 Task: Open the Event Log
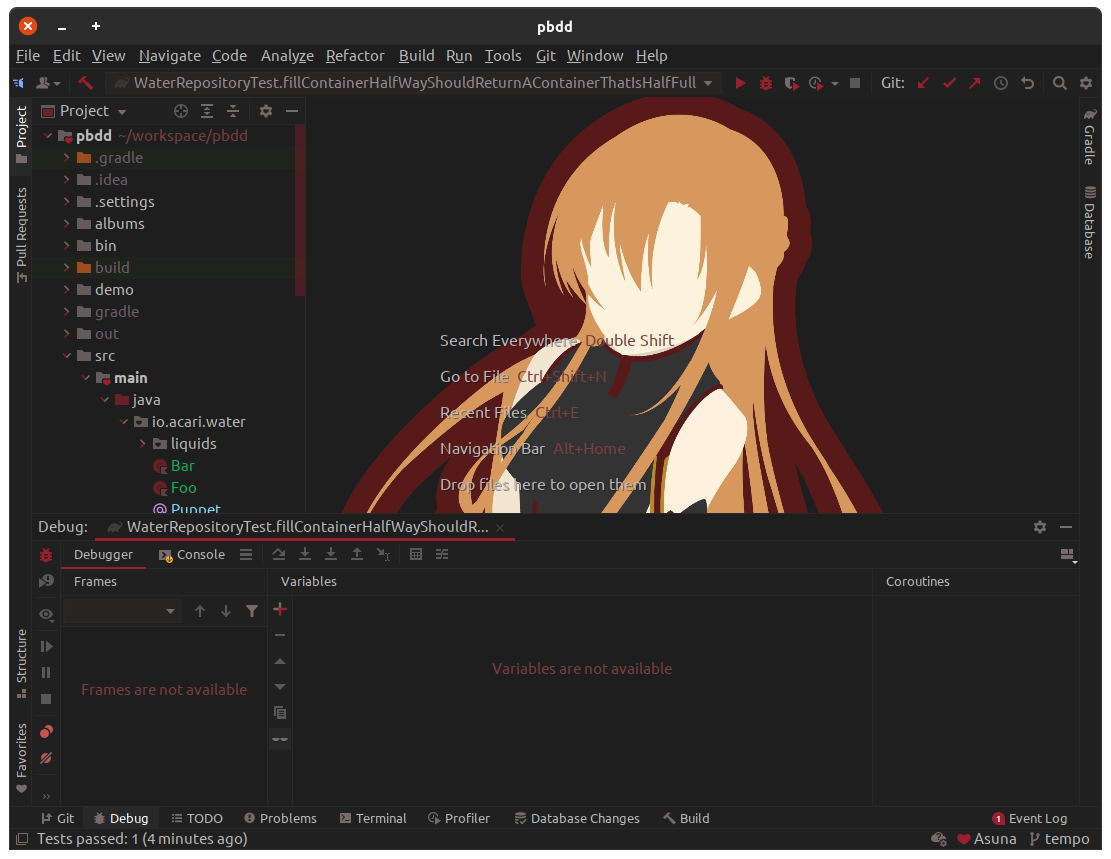click(1030, 818)
